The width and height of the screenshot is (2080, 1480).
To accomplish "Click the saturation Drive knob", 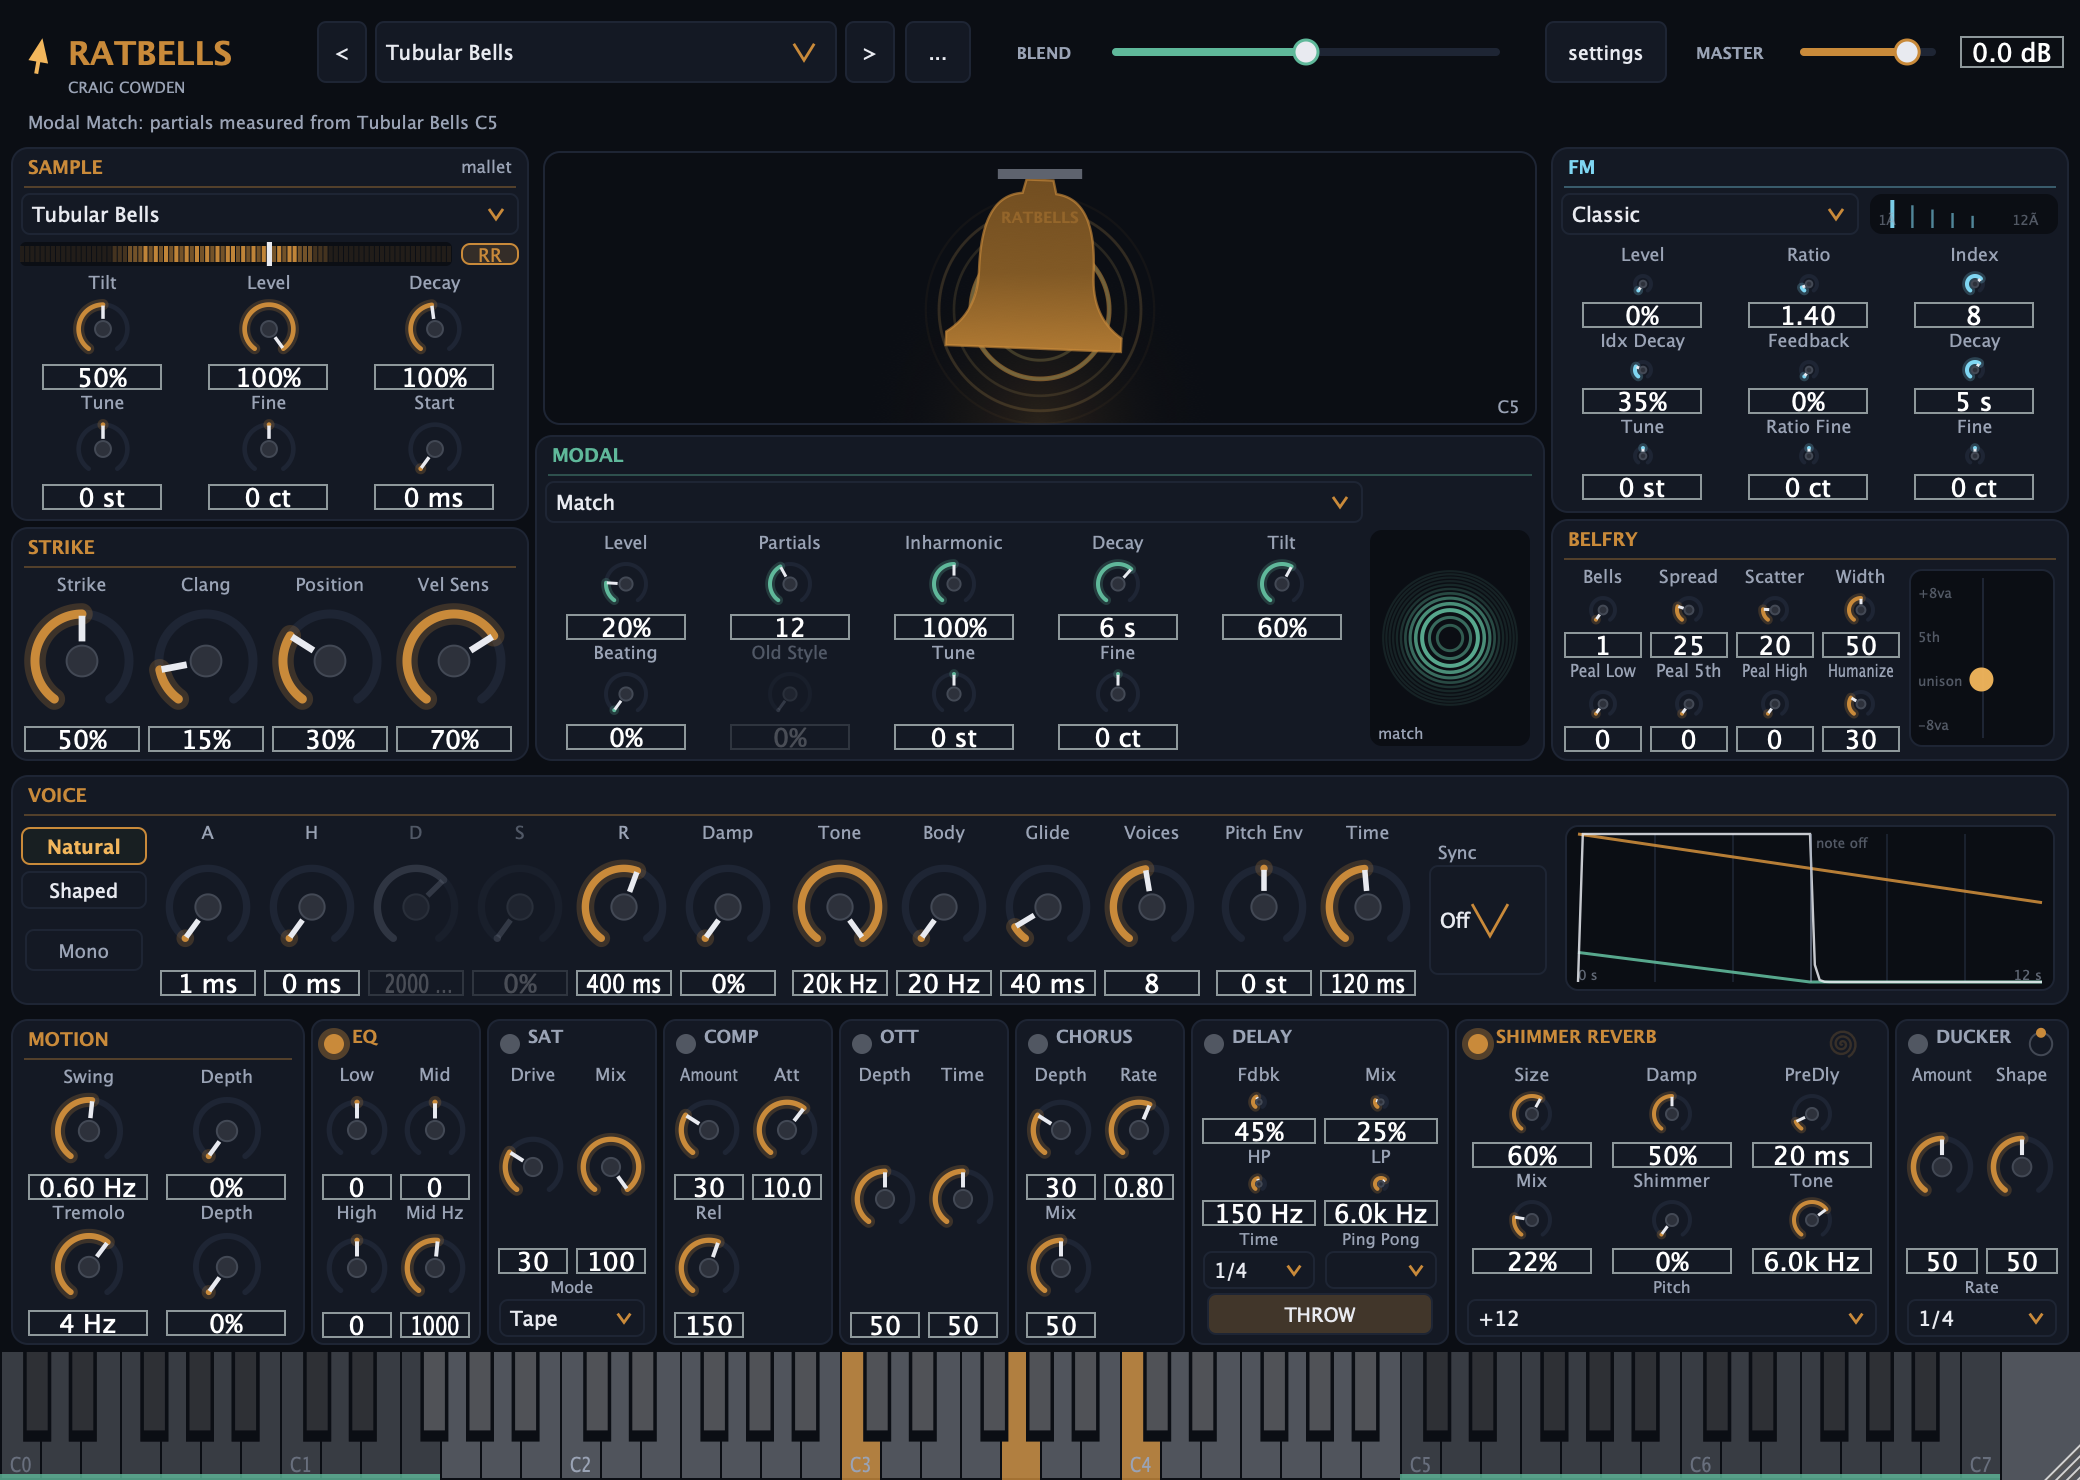I will [x=532, y=1166].
